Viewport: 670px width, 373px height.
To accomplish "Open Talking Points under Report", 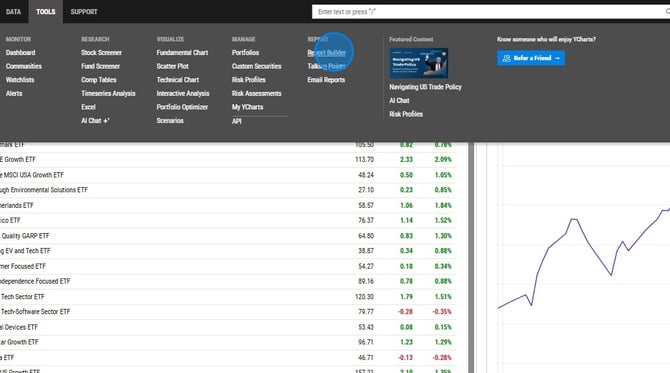I will [326, 66].
